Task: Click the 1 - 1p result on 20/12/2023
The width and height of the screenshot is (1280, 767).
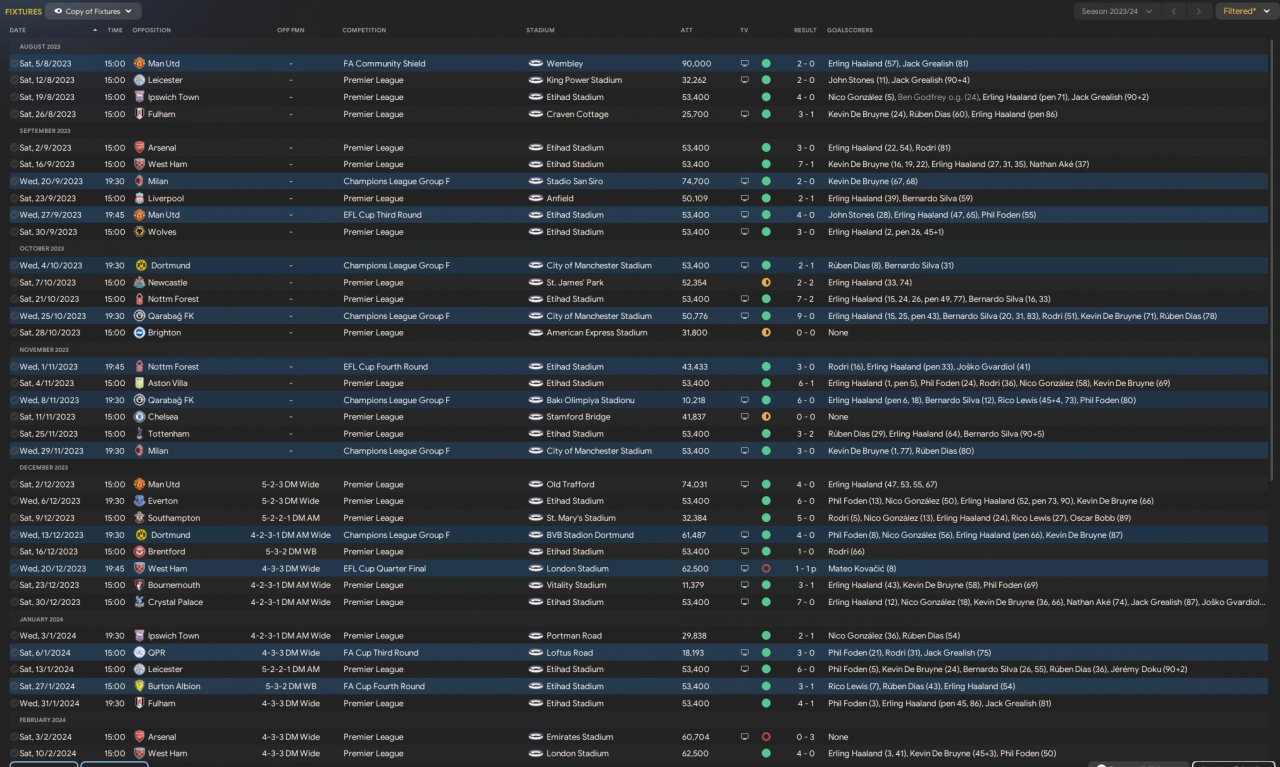Action: pyautogui.click(x=806, y=568)
